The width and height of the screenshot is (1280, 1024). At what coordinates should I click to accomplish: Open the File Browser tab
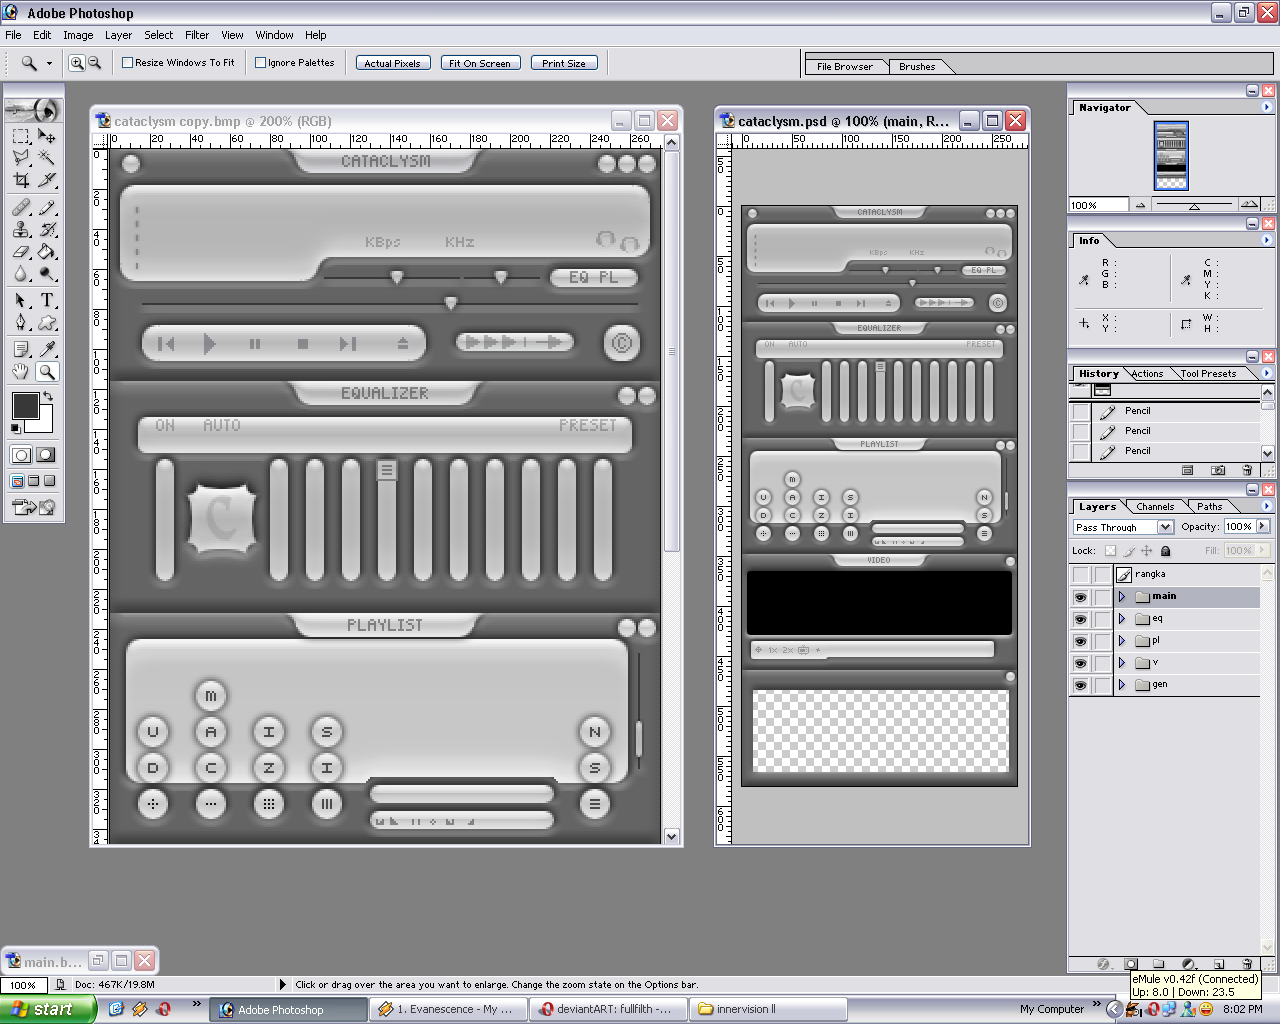[x=845, y=67]
